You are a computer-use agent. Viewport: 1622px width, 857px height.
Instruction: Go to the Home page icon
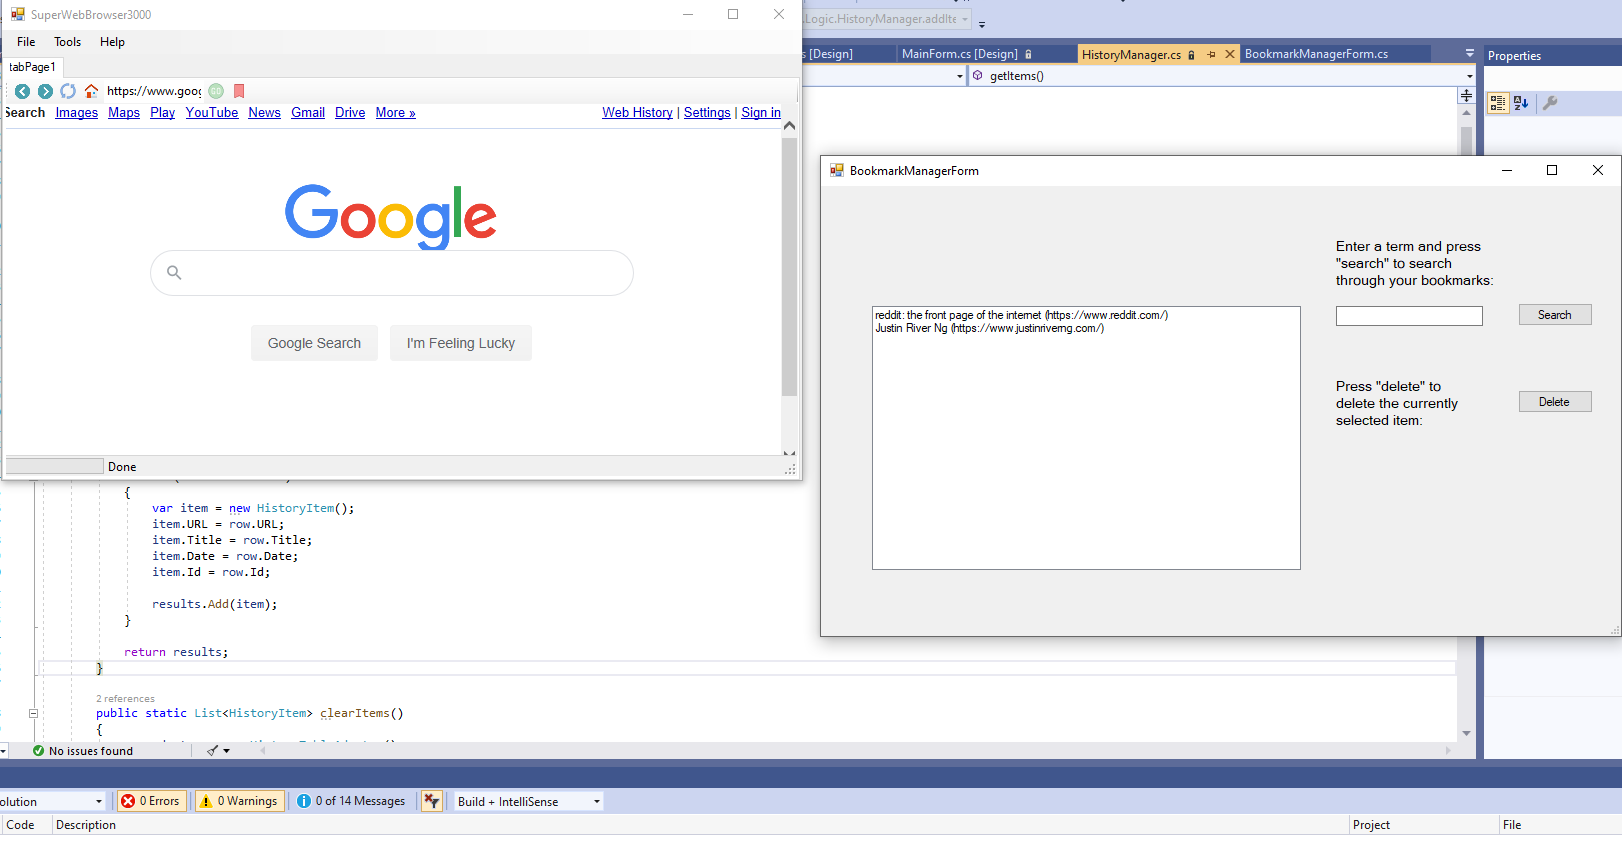pyautogui.click(x=91, y=91)
